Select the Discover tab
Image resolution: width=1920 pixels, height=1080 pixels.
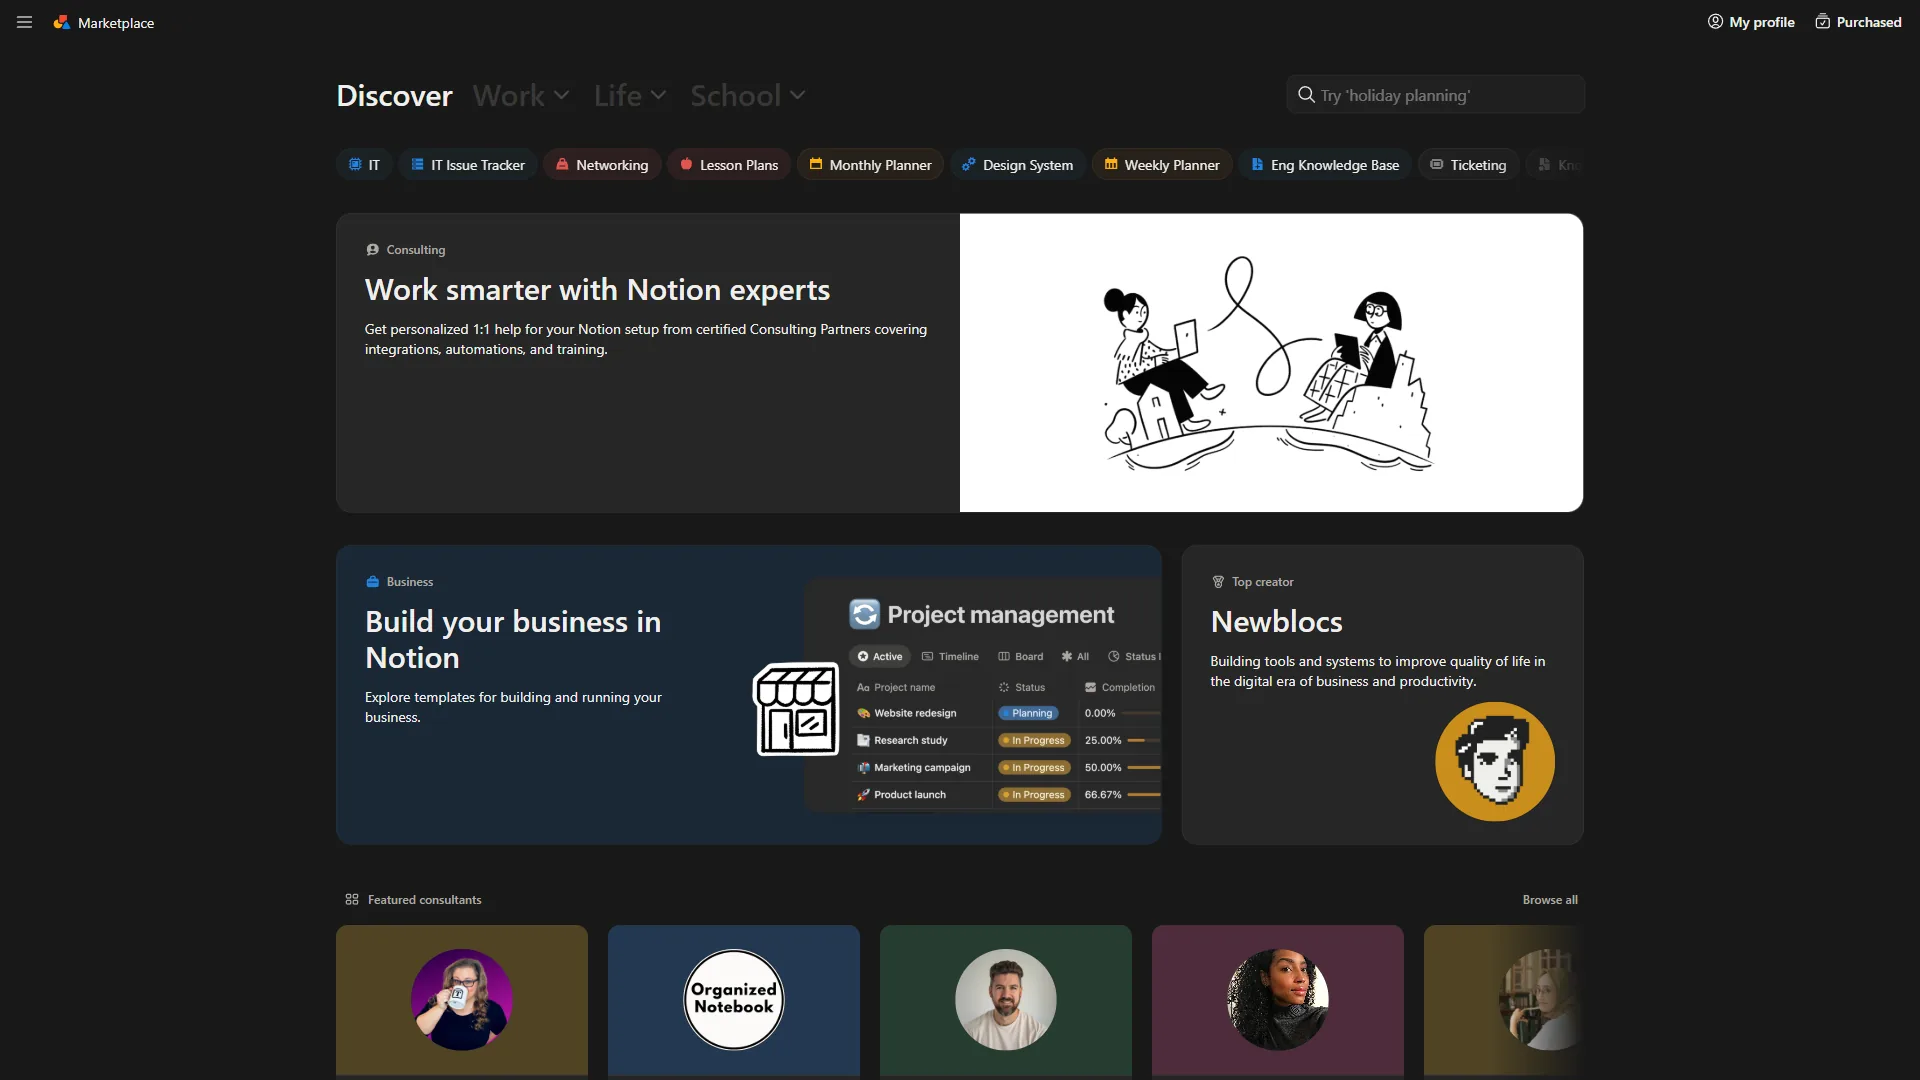(x=394, y=95)
